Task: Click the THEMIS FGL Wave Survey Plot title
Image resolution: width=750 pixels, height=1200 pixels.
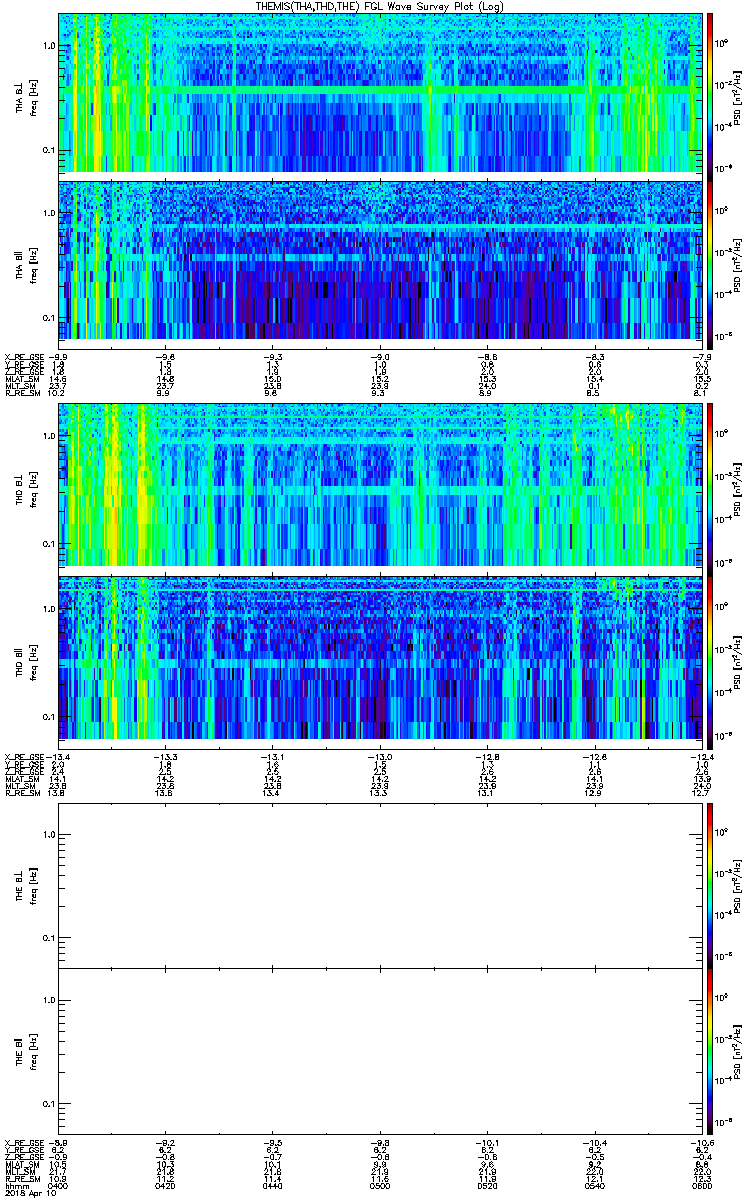Action: click(x=381, y=6)
